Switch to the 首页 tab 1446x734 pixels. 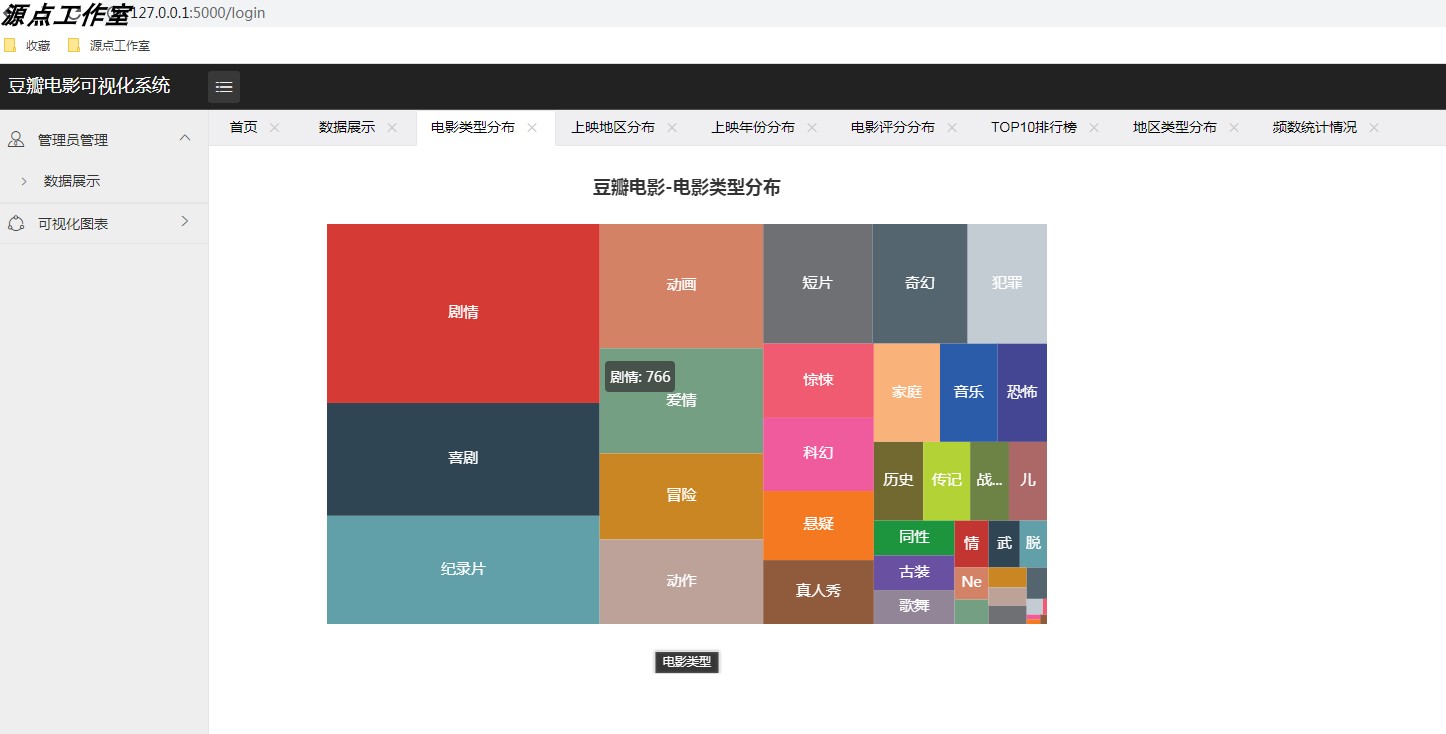point(243,127)
